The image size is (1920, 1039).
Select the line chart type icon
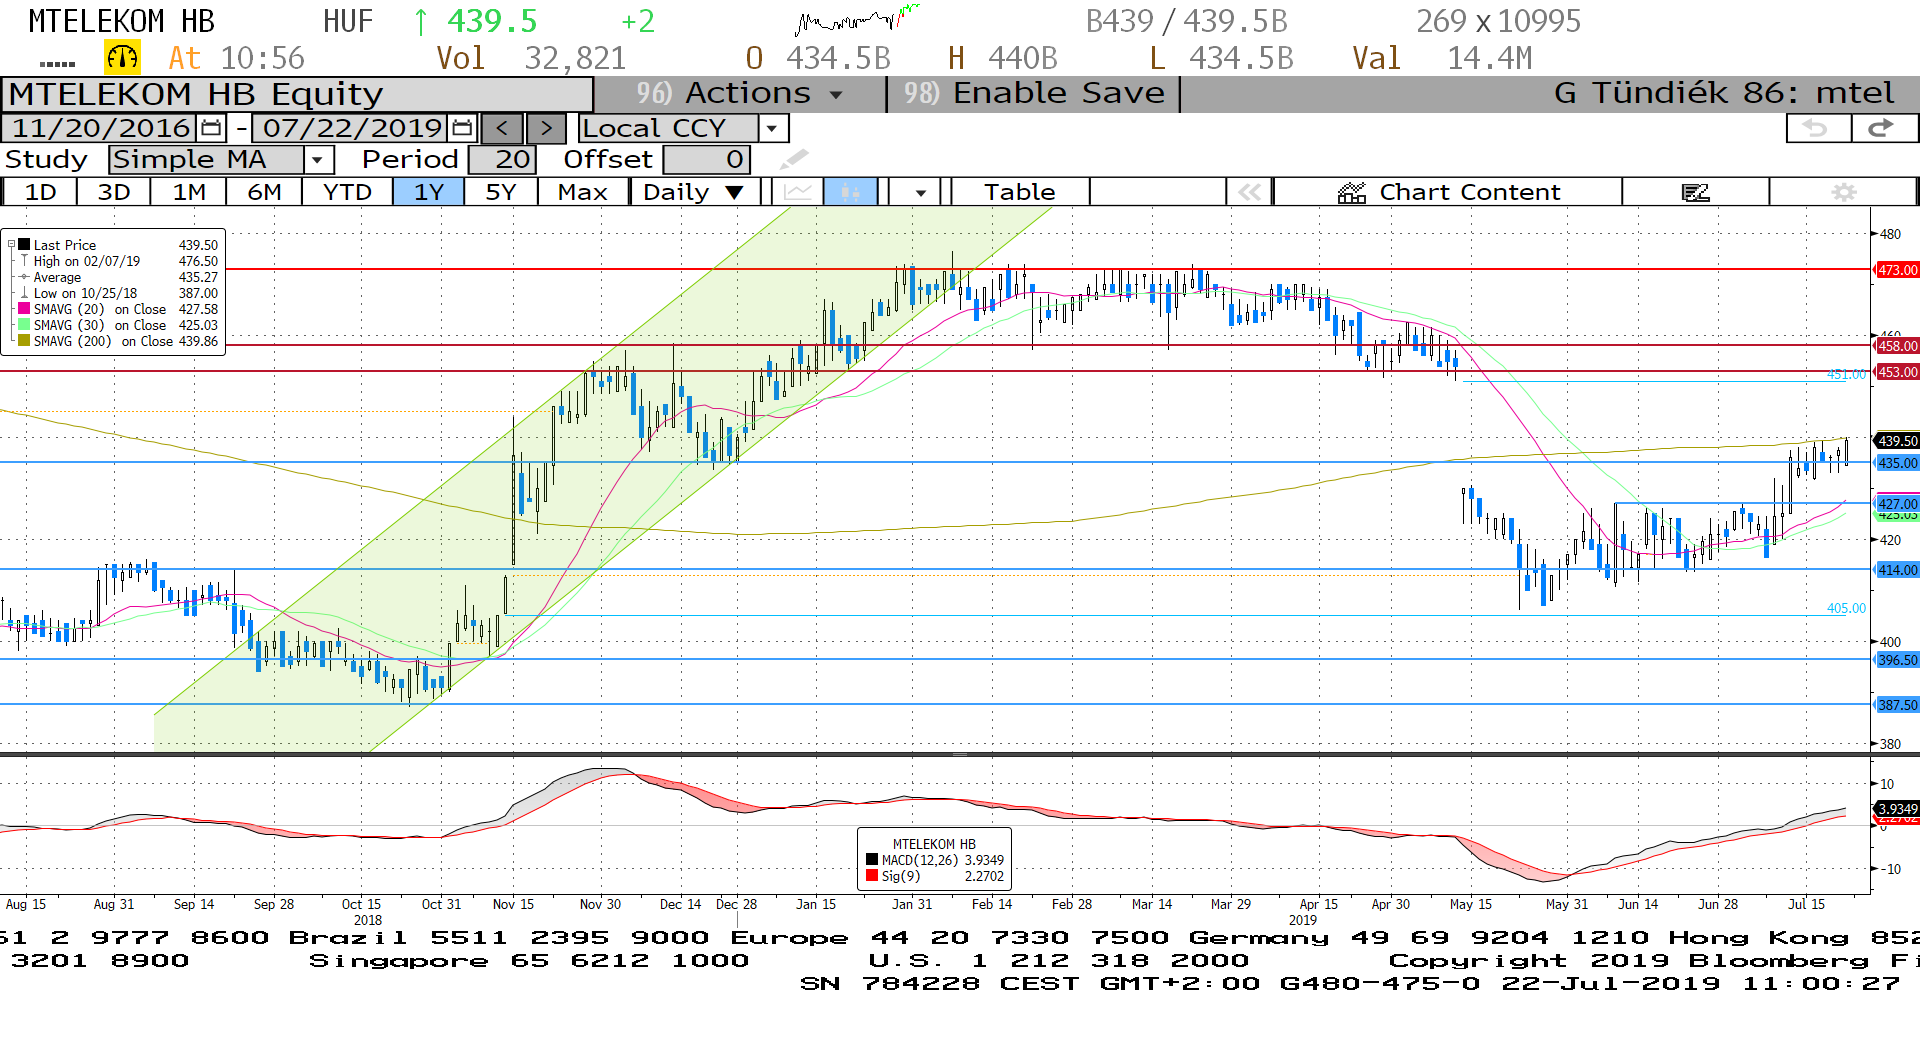pos(797,191)
